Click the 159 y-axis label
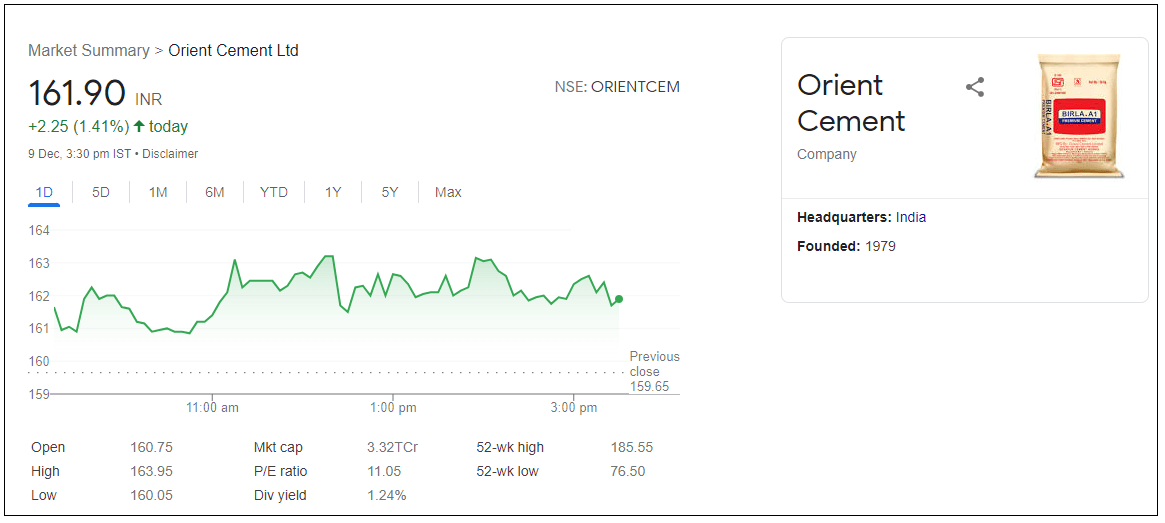This screenshot has height=523, width=1165. 39,394
